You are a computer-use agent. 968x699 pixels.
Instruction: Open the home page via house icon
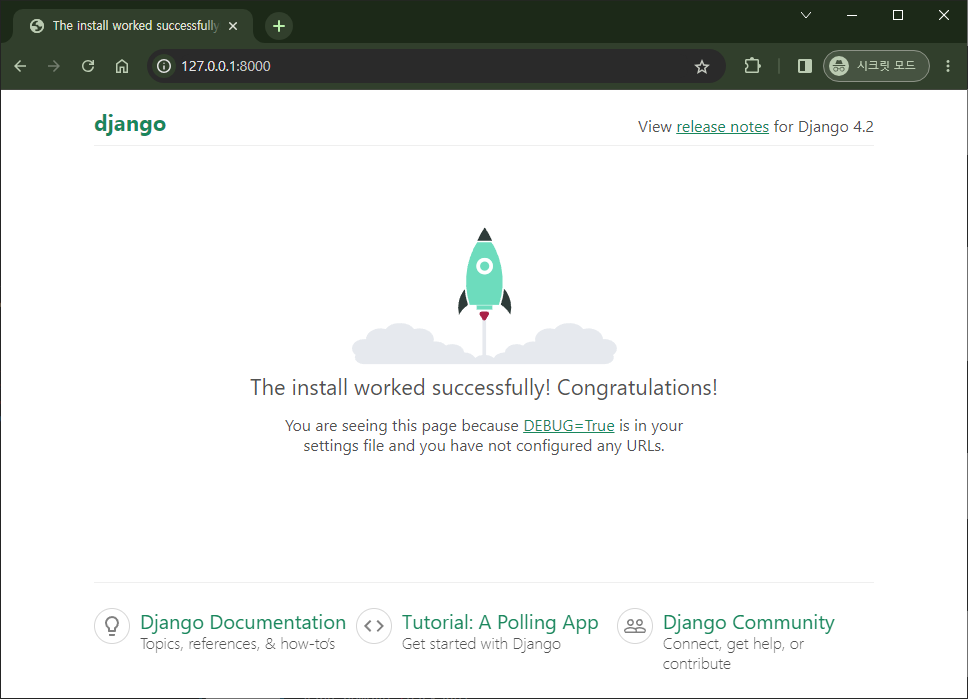(x=122, y=66)
